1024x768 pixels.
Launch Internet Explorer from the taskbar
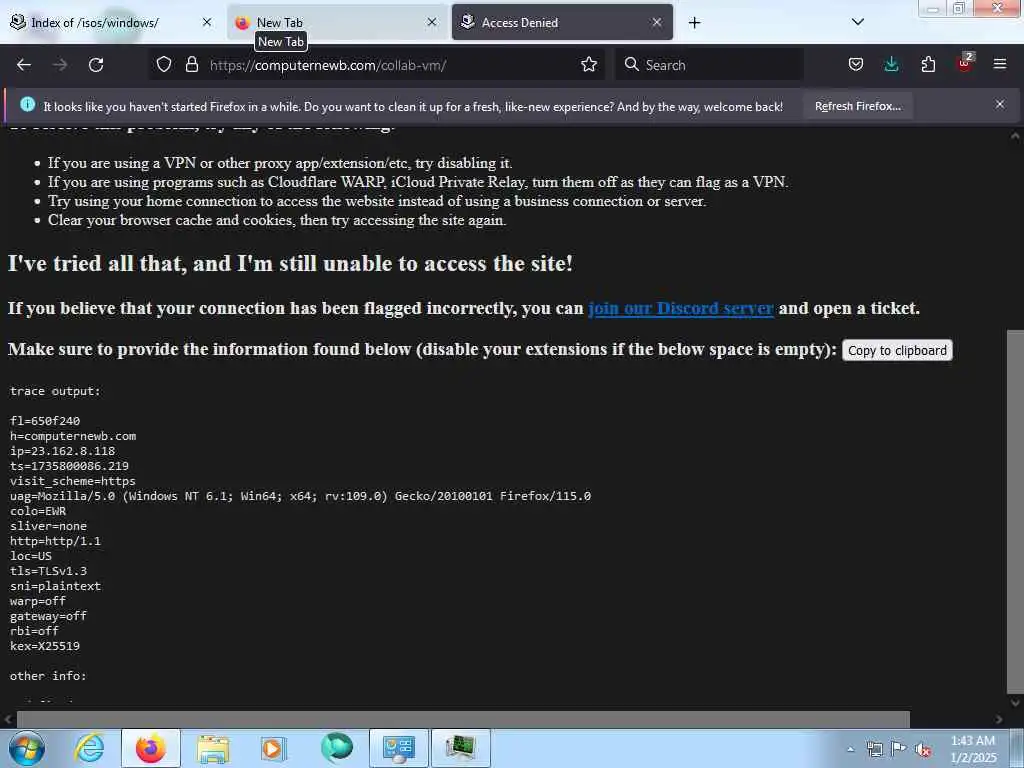click(89, 748)
